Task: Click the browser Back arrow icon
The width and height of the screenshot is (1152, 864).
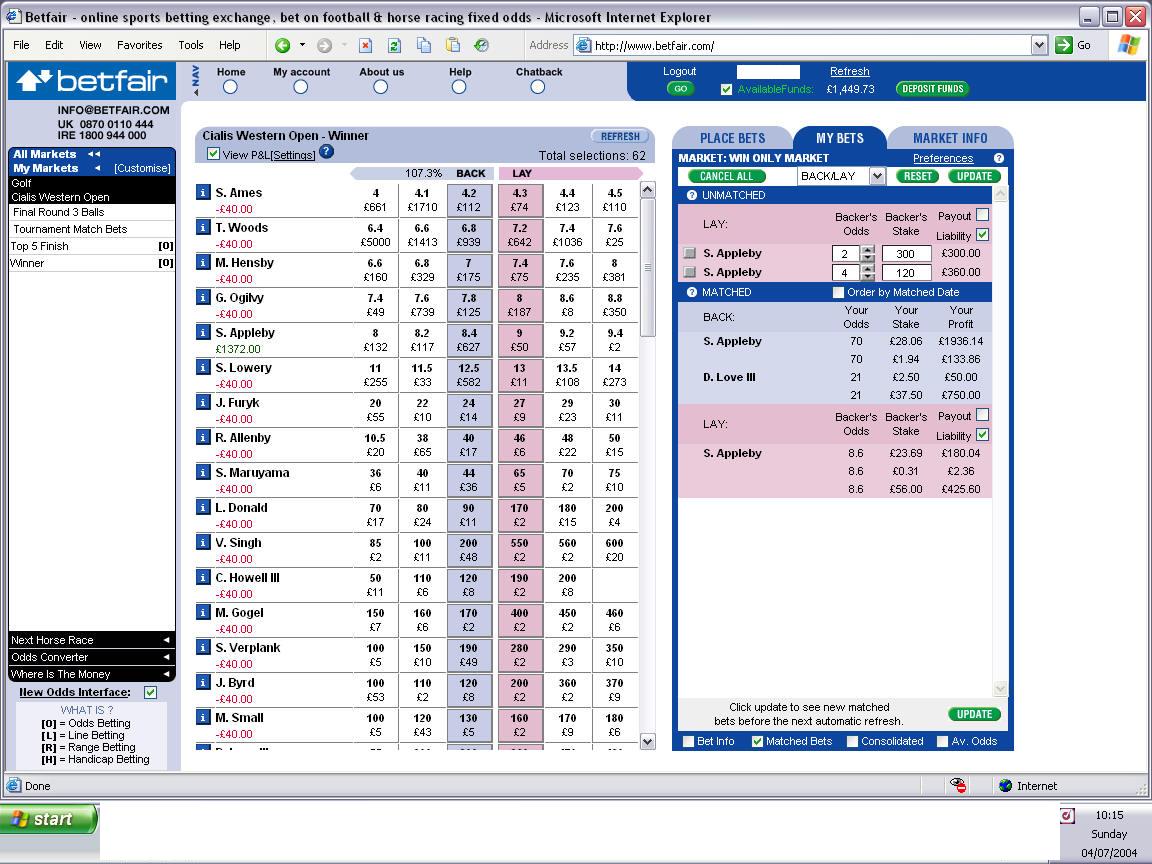Action: 282,46
